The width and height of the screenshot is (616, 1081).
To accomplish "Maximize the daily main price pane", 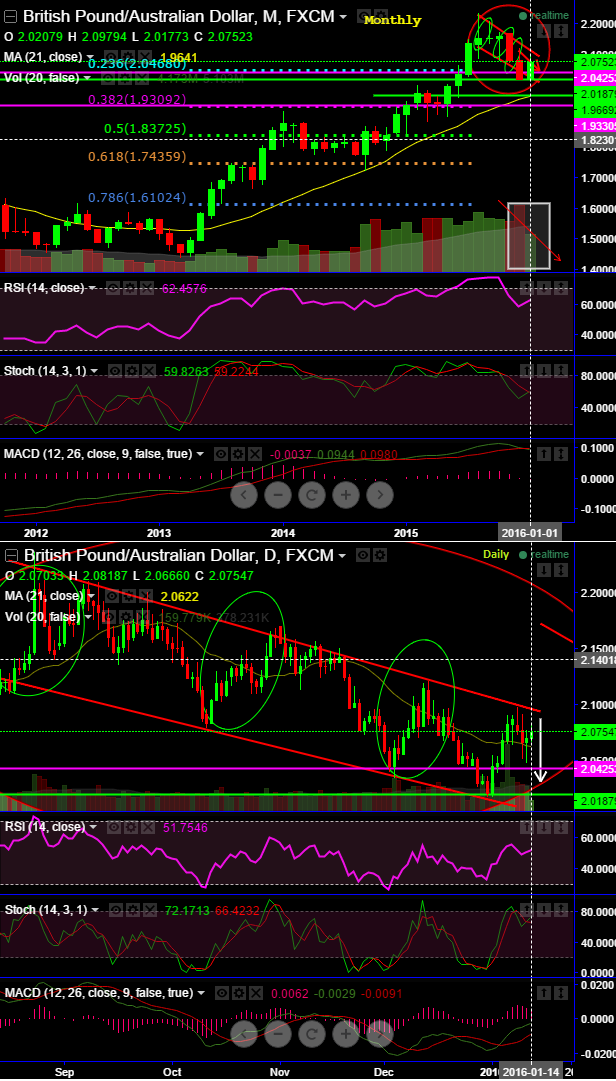I will tap(561, 570).
